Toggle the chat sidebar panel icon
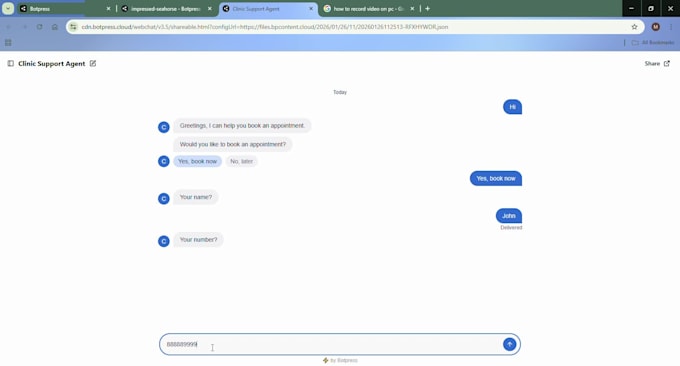The image size is (680, 366). pyautogui.click(x=10, y=63)
